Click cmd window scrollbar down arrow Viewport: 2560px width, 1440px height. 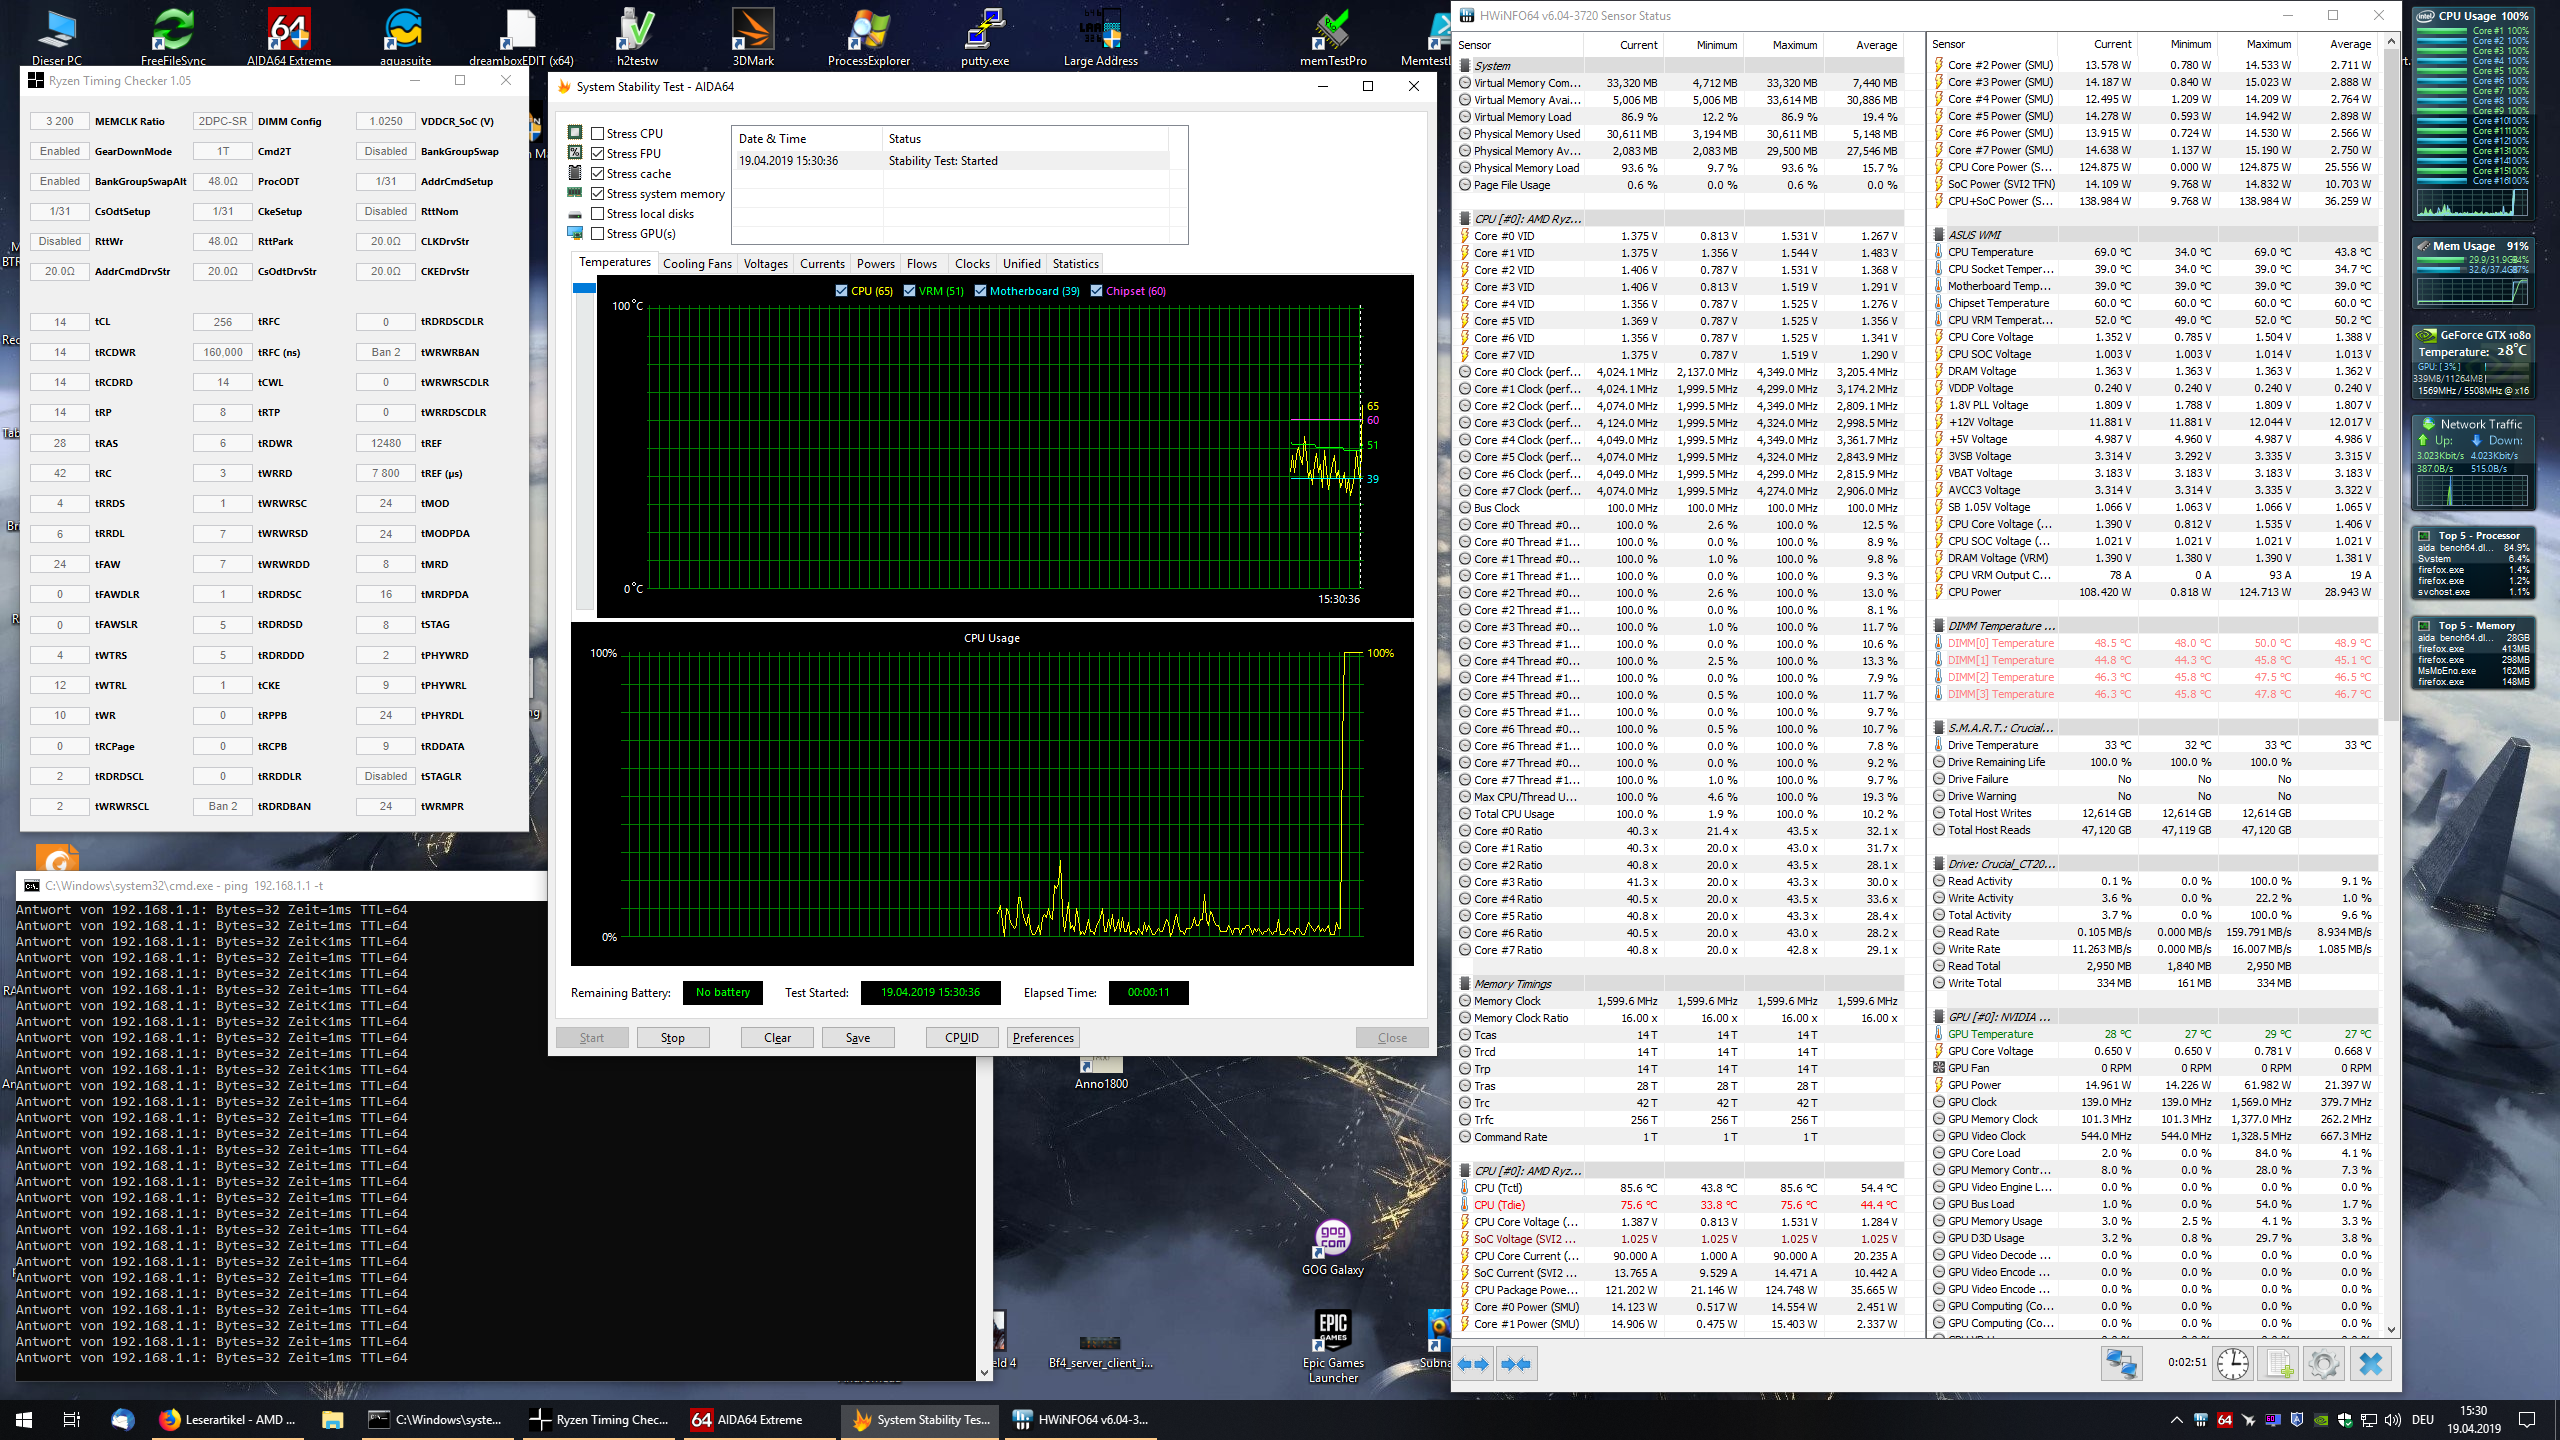(x=984, y=1372)
